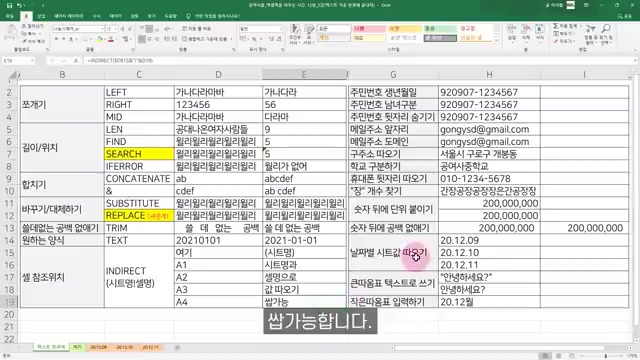Click the Insert Function fx icon
This screenshot has height=360, width=640.
[x=76, y=60]
